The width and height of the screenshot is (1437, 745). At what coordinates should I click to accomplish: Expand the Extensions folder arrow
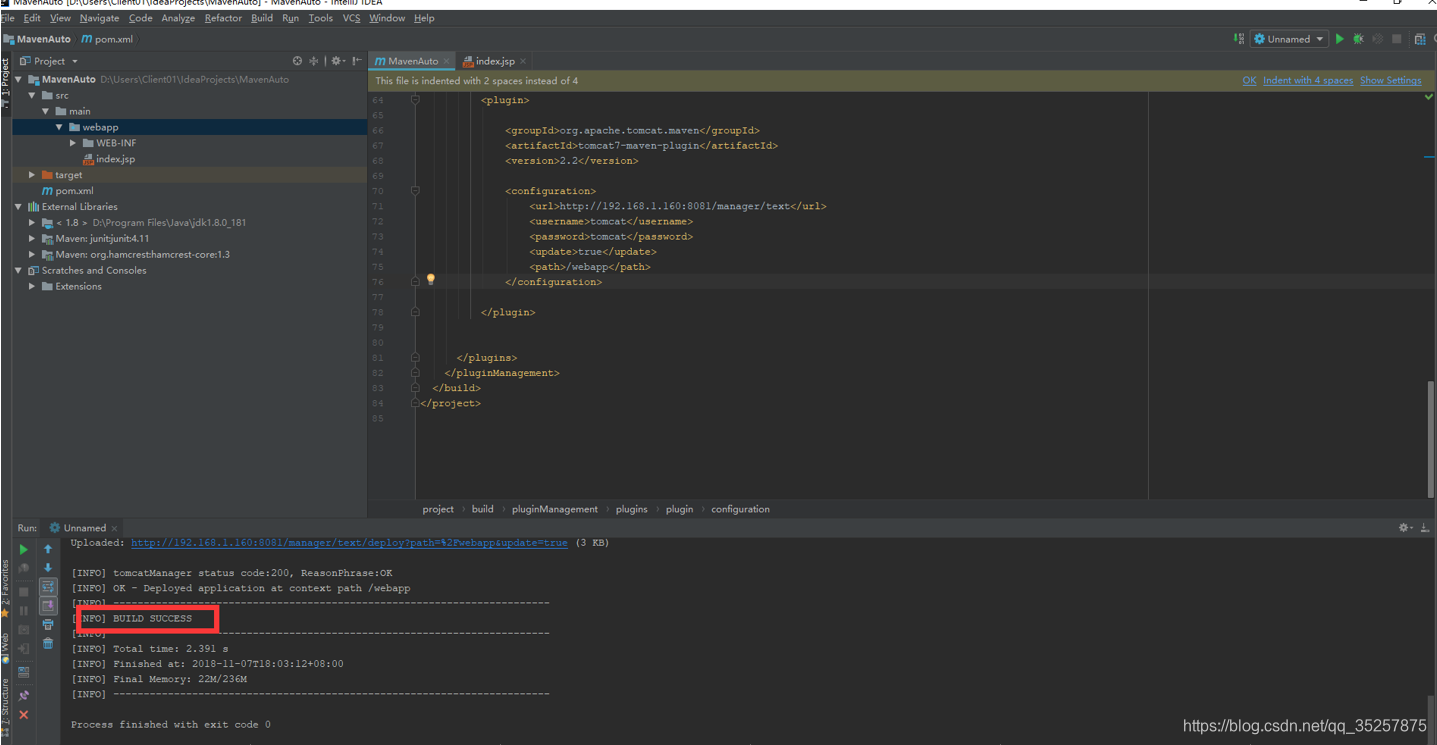pyautogui.click(x=32, y=287)
